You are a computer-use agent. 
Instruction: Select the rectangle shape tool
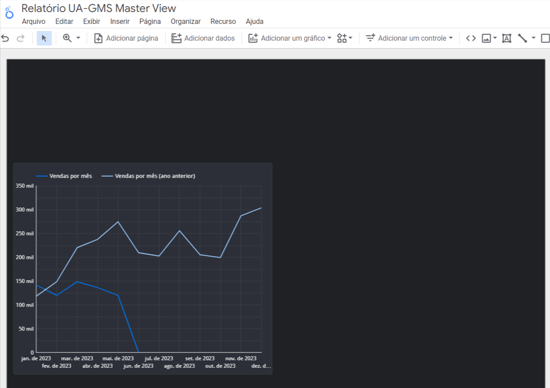click(x=545, y=38)
